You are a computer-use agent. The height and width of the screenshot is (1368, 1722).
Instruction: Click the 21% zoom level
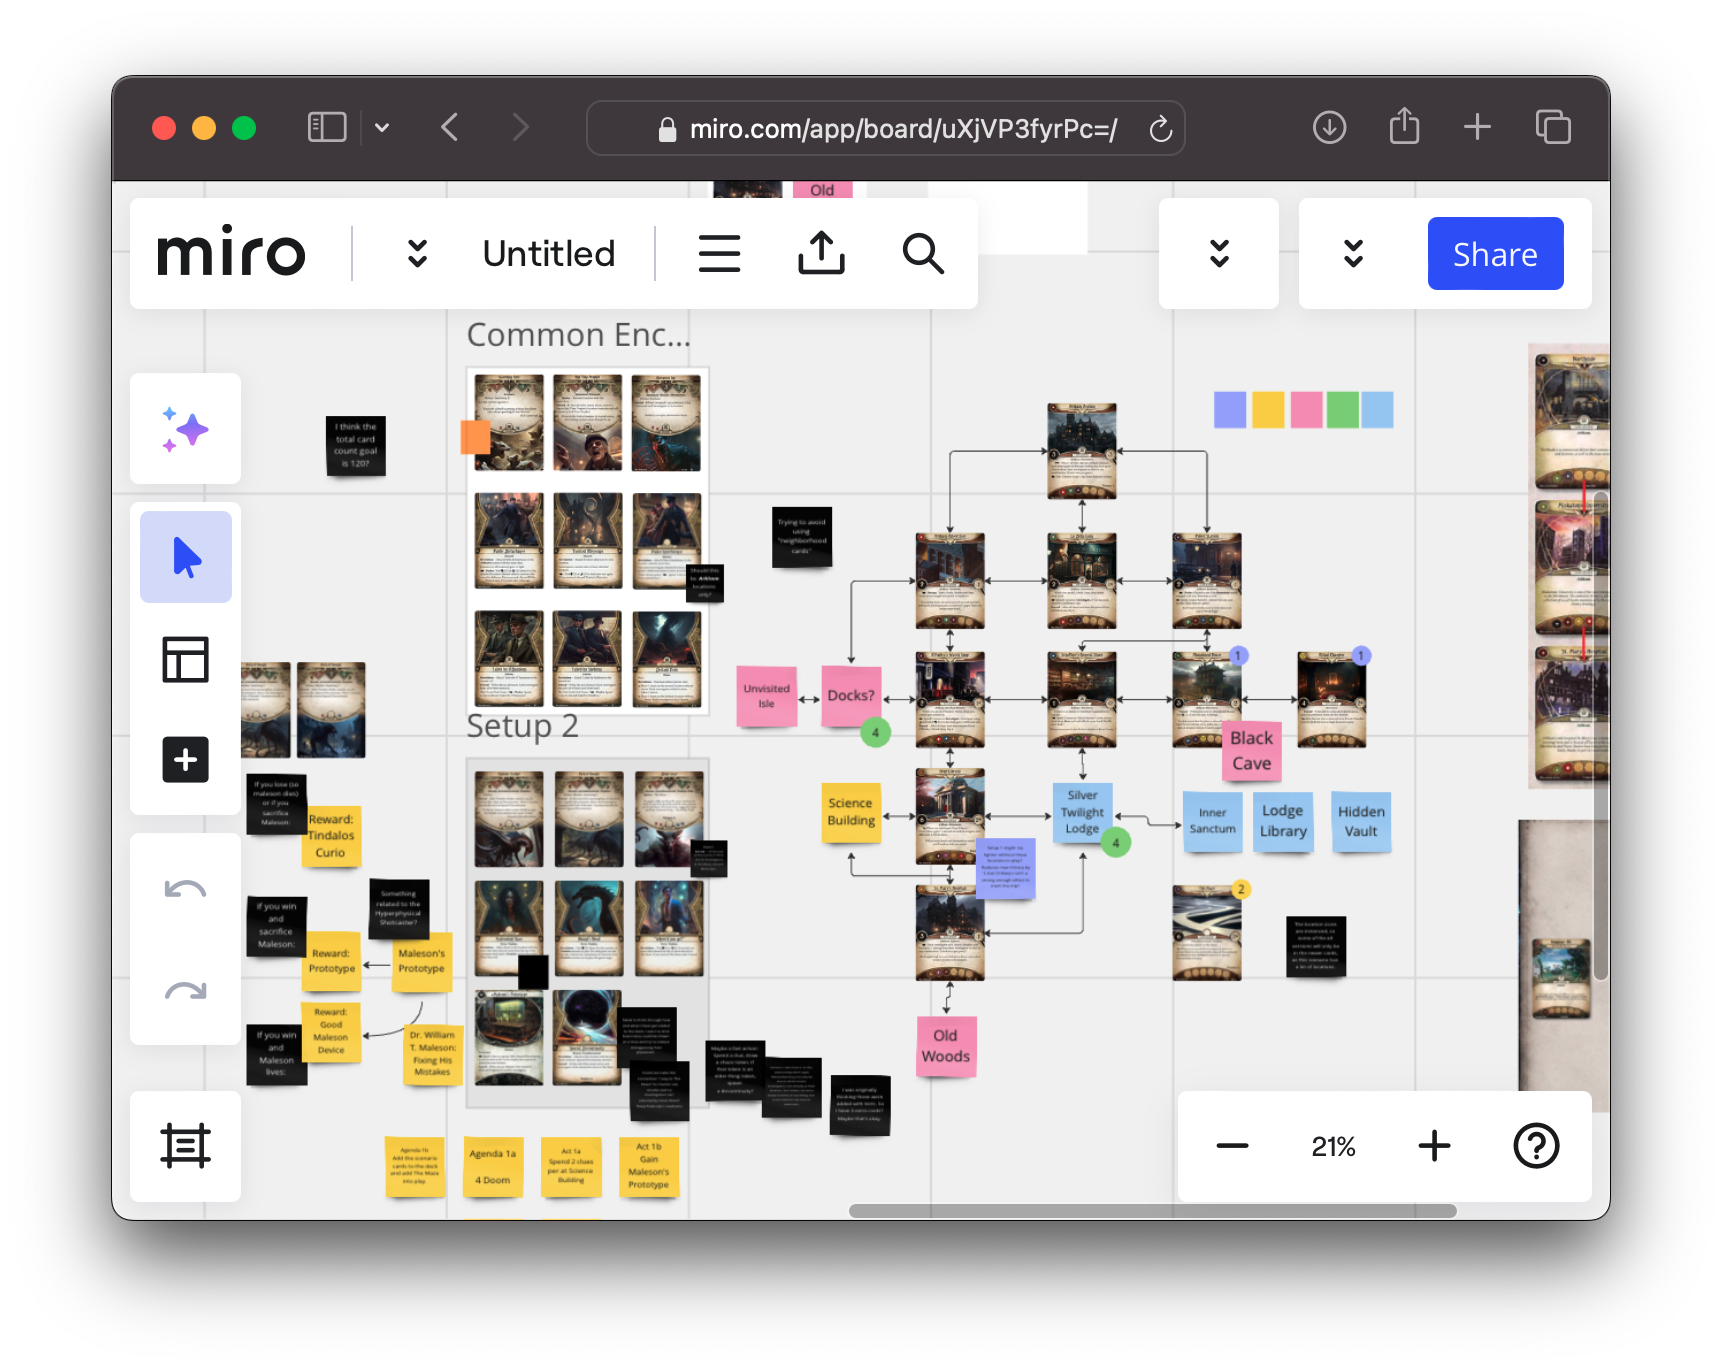(x=1333, y=1146)
